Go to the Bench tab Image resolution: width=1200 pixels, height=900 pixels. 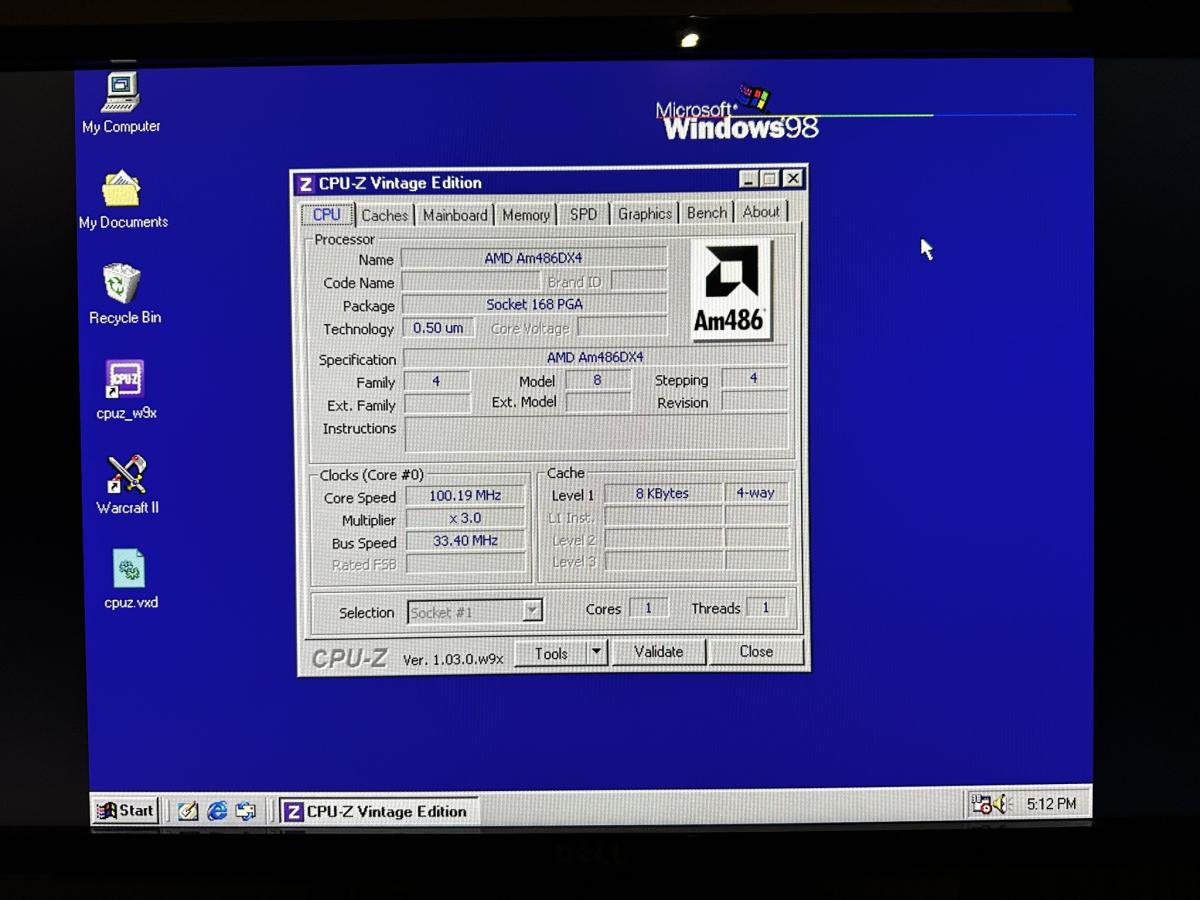(707, 213)
